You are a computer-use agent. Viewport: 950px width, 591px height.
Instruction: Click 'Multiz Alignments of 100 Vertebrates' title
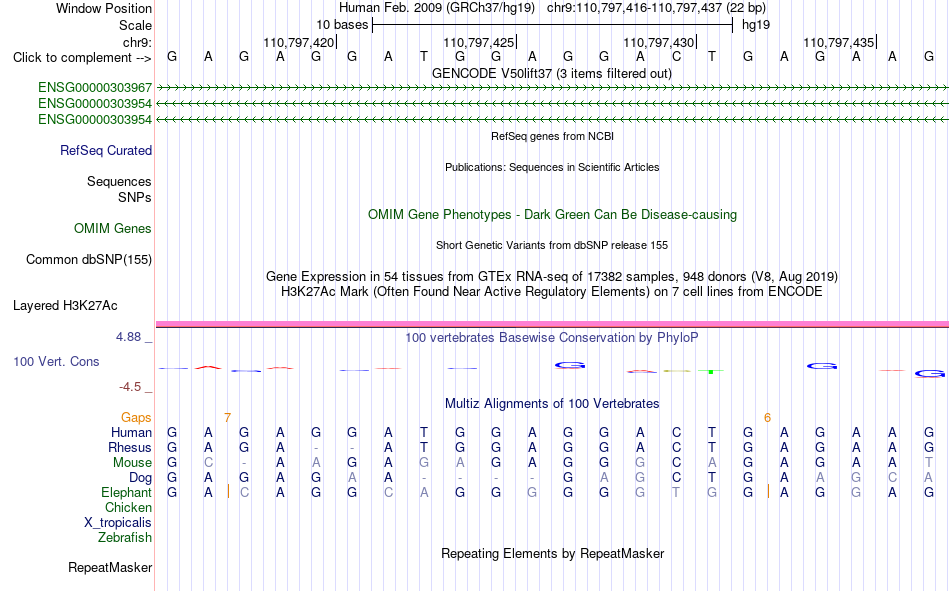click(552, 404)
